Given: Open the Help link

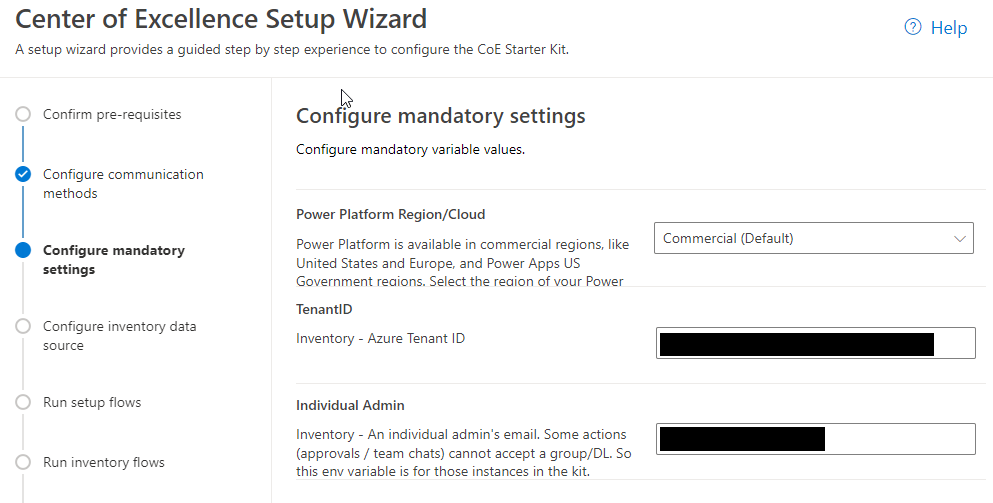Looking at the screenshot, I should [x=948, y=28].
